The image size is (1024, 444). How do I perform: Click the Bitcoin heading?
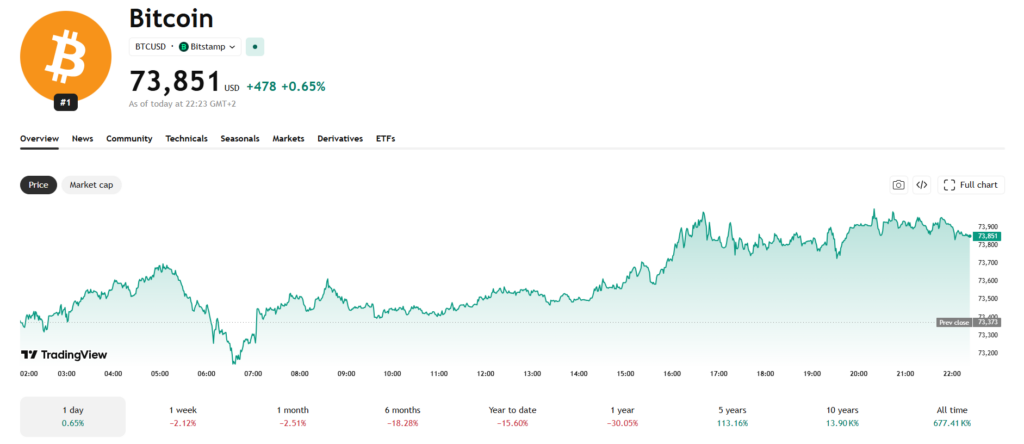[x=171, y=18]
